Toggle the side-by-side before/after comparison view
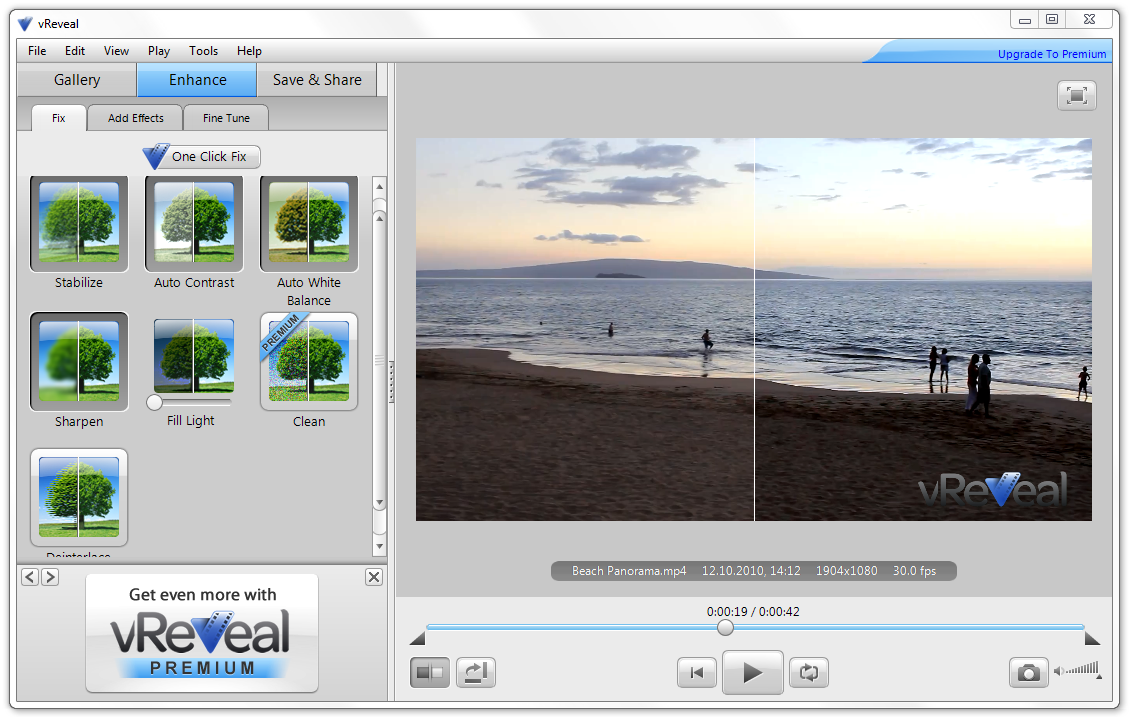1129x717 pixels. pyautogui.click(x=430, y=672)
